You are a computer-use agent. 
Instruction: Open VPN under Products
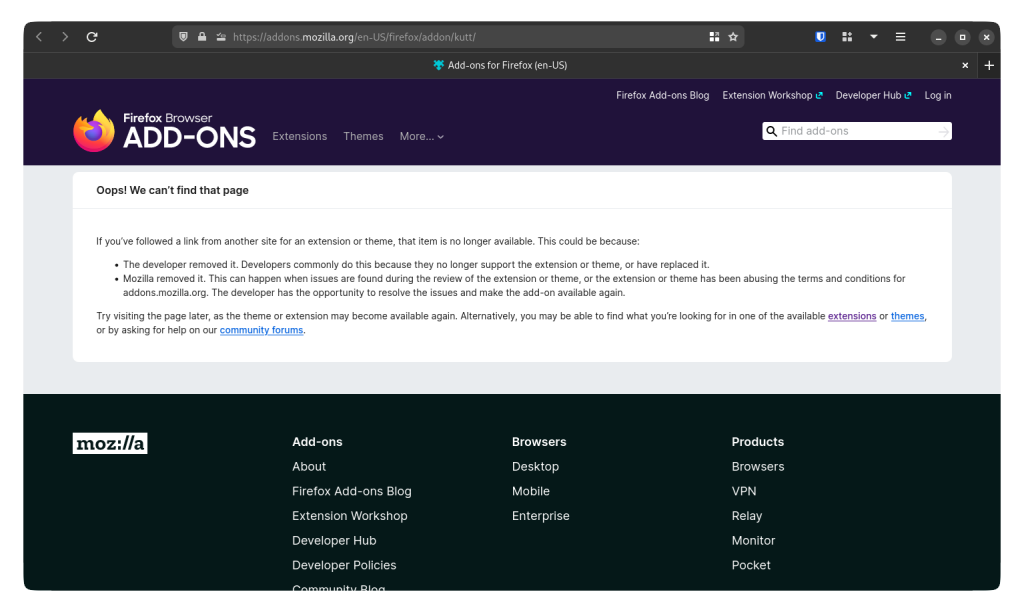point(744,491)
